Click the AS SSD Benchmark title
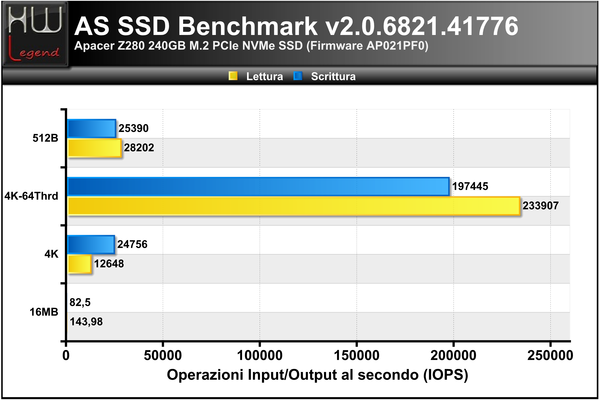 click(296, 26)
